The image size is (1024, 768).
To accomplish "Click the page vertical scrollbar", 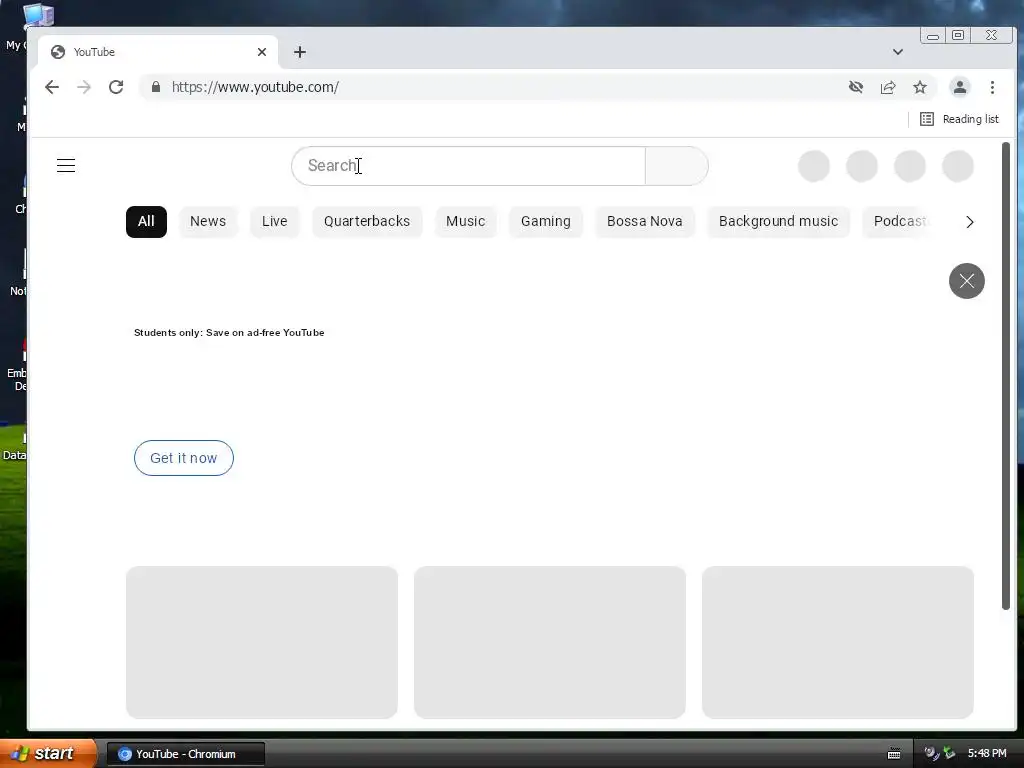I will tap(1006, 376).
